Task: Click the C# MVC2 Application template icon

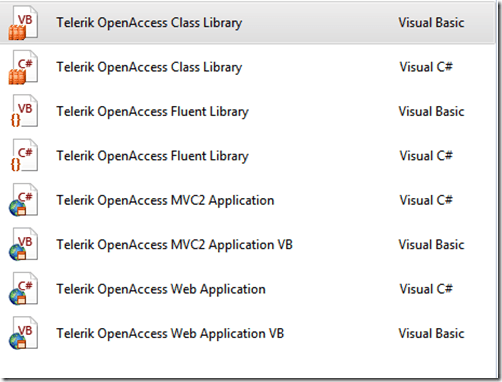Action: 23,200
